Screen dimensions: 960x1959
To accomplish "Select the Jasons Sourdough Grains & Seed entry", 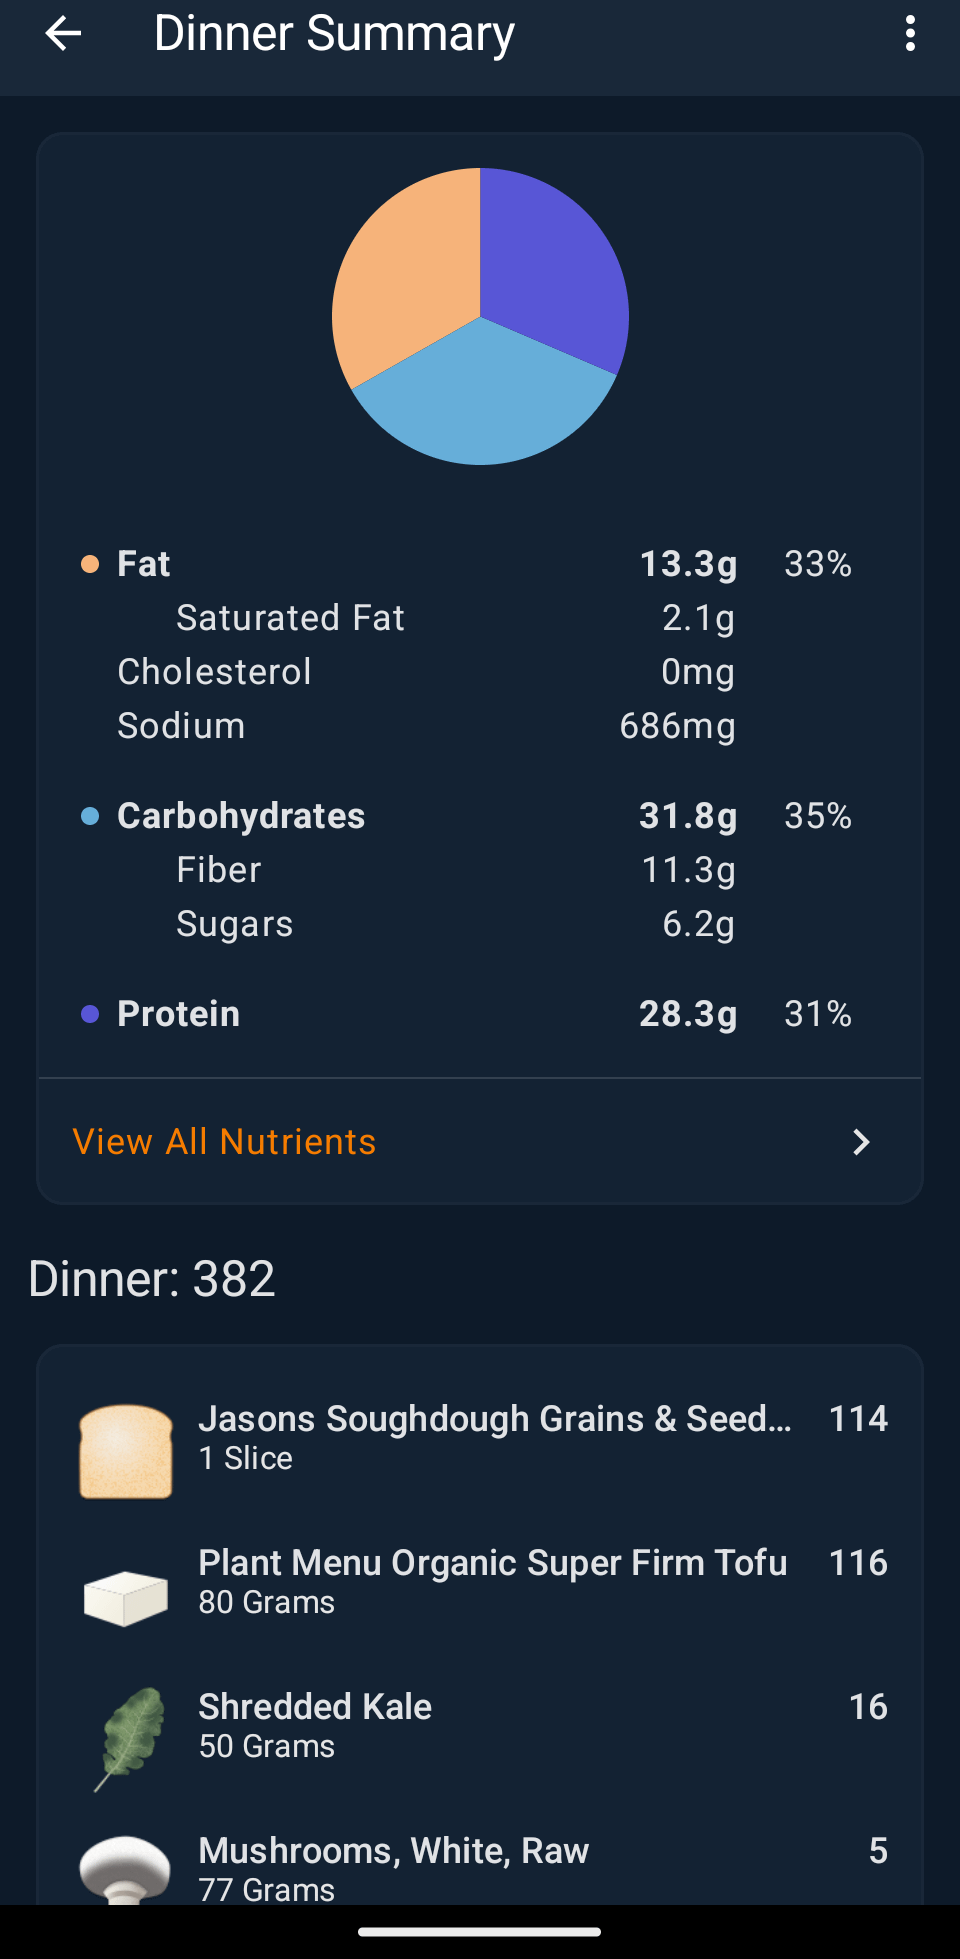I will click(x=495, y=1436).
